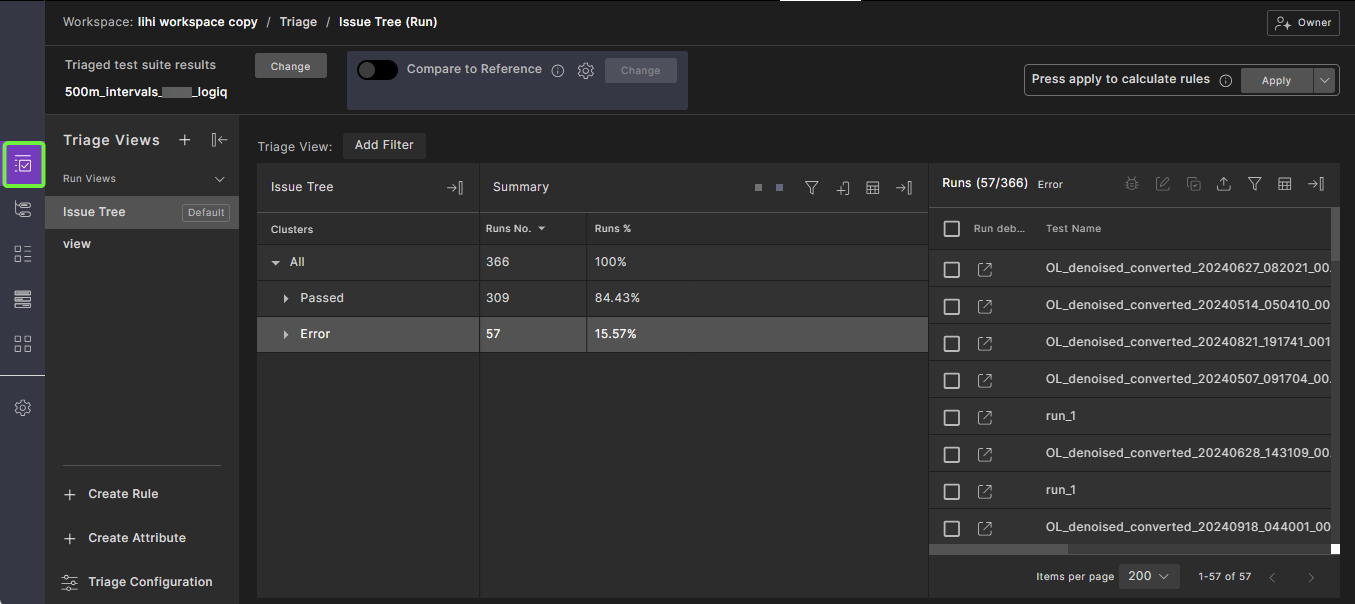The width and height of the screenshot is (1355, 604).
Task: Open the Triage icon in left sidebar
Action: pyautogui.click(x=24, y=164)
